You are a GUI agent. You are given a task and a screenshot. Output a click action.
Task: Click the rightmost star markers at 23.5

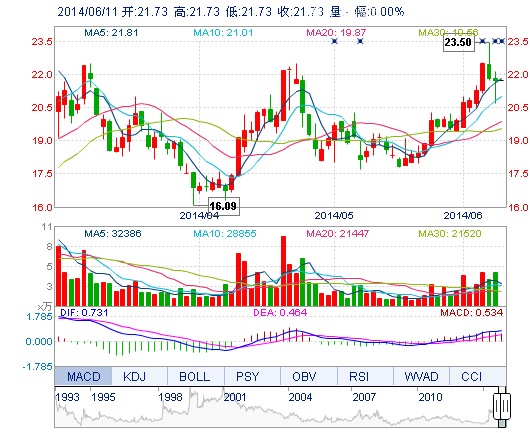[499, 41]
